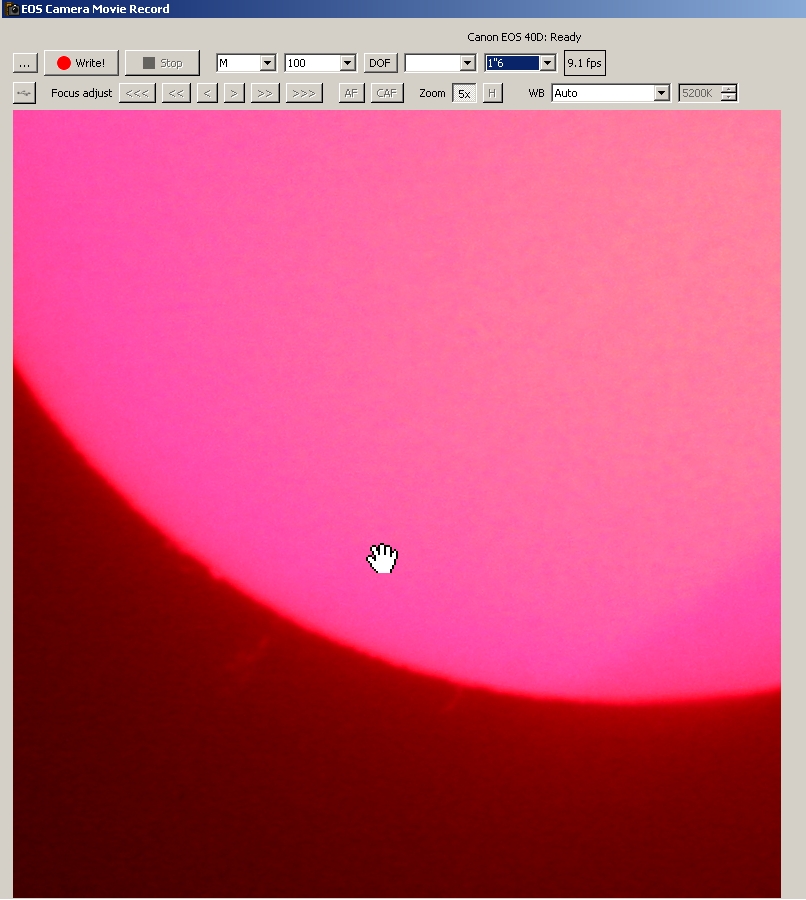Click the camera icon in title bar
The image size is (806, 900).
(11, 9)
